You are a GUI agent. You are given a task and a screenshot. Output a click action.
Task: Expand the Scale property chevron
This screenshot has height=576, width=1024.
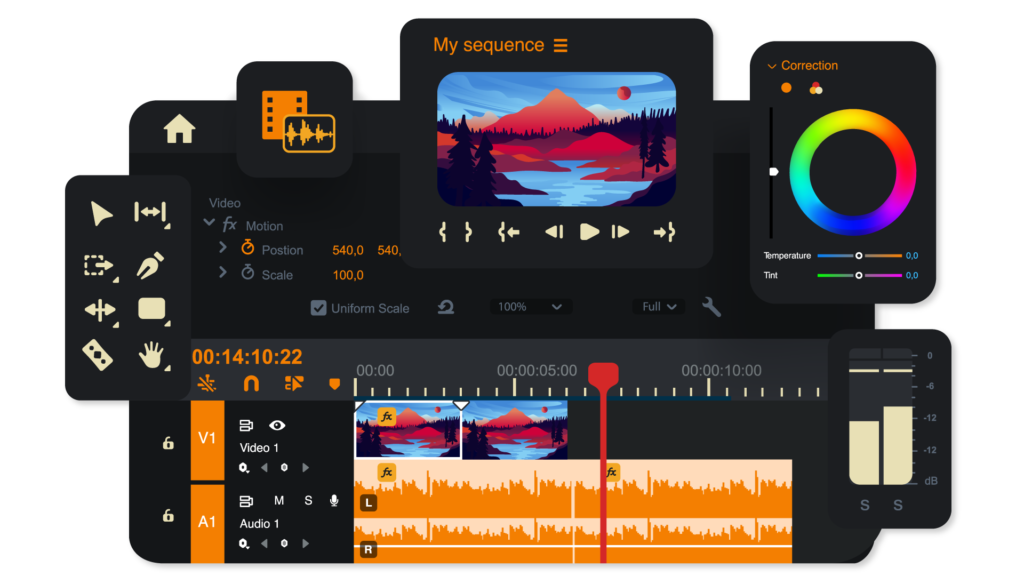point(223,273)
